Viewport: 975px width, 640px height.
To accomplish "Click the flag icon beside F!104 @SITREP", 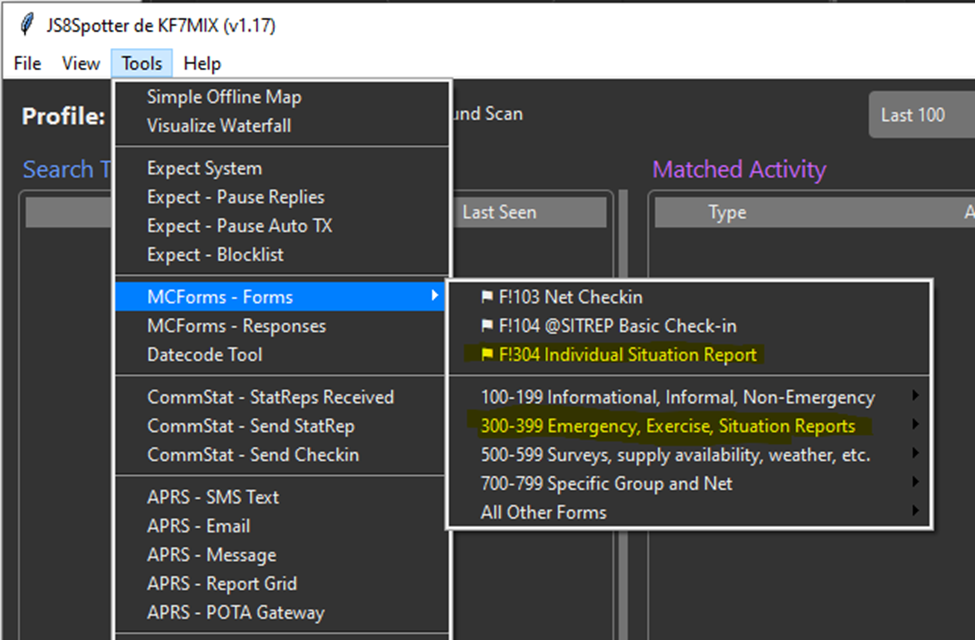I will [x=487, y=326].
